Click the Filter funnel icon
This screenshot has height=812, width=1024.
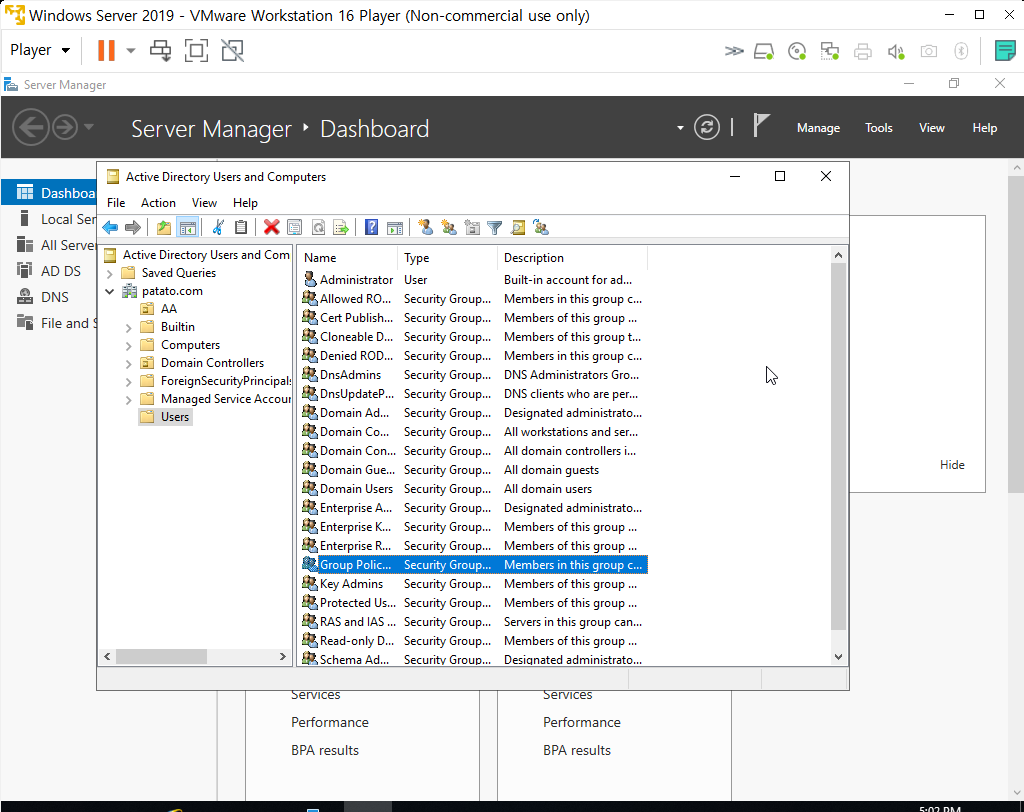[x=494, y=227]
